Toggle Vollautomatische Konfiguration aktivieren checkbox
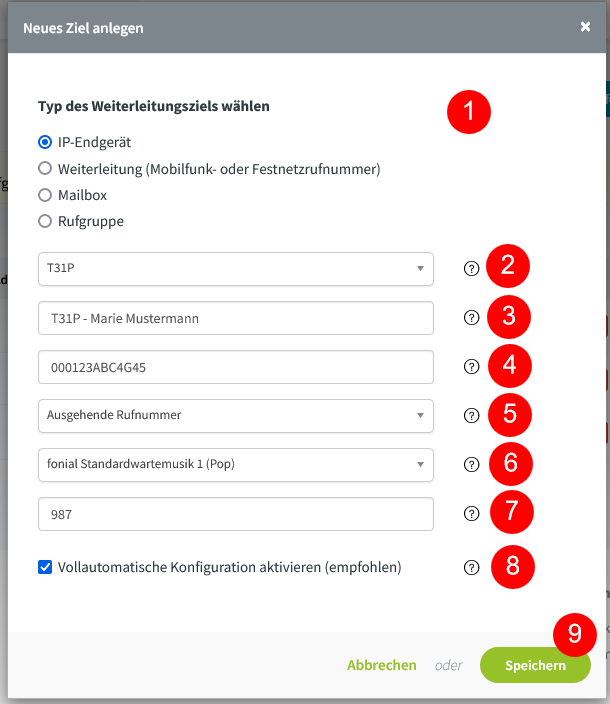Image resolution: width=610 pixels, height=704 pixels. pos(45,567)
